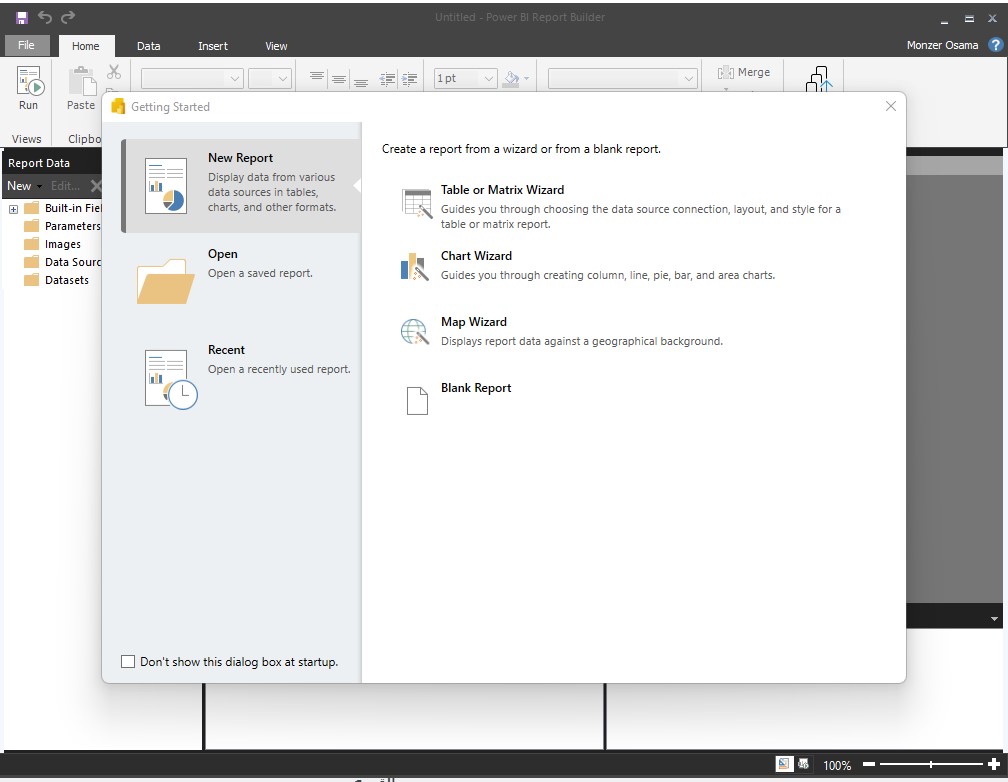The width and height of the screenshot is (1008, 782).
Task: Check "Don't show this dialog box at startup"
Action: pyautogui.click(x=128, y=661)
